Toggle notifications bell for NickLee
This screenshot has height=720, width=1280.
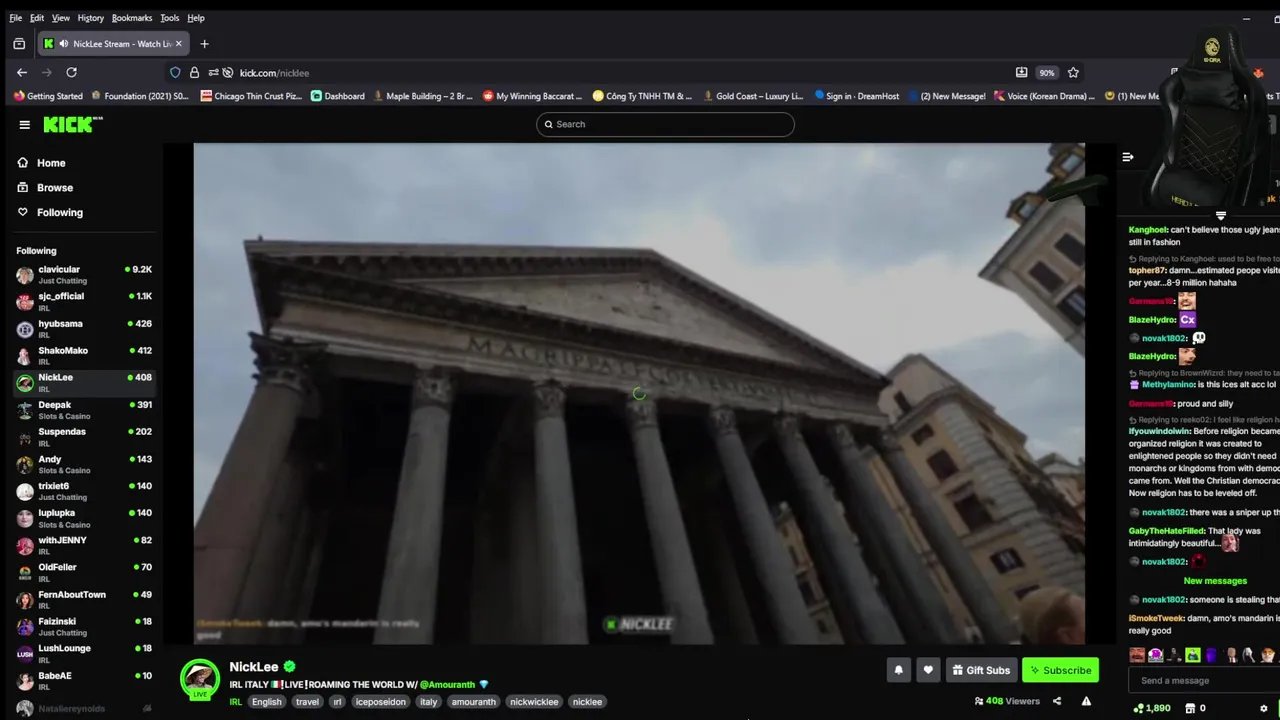pos(898,670)
